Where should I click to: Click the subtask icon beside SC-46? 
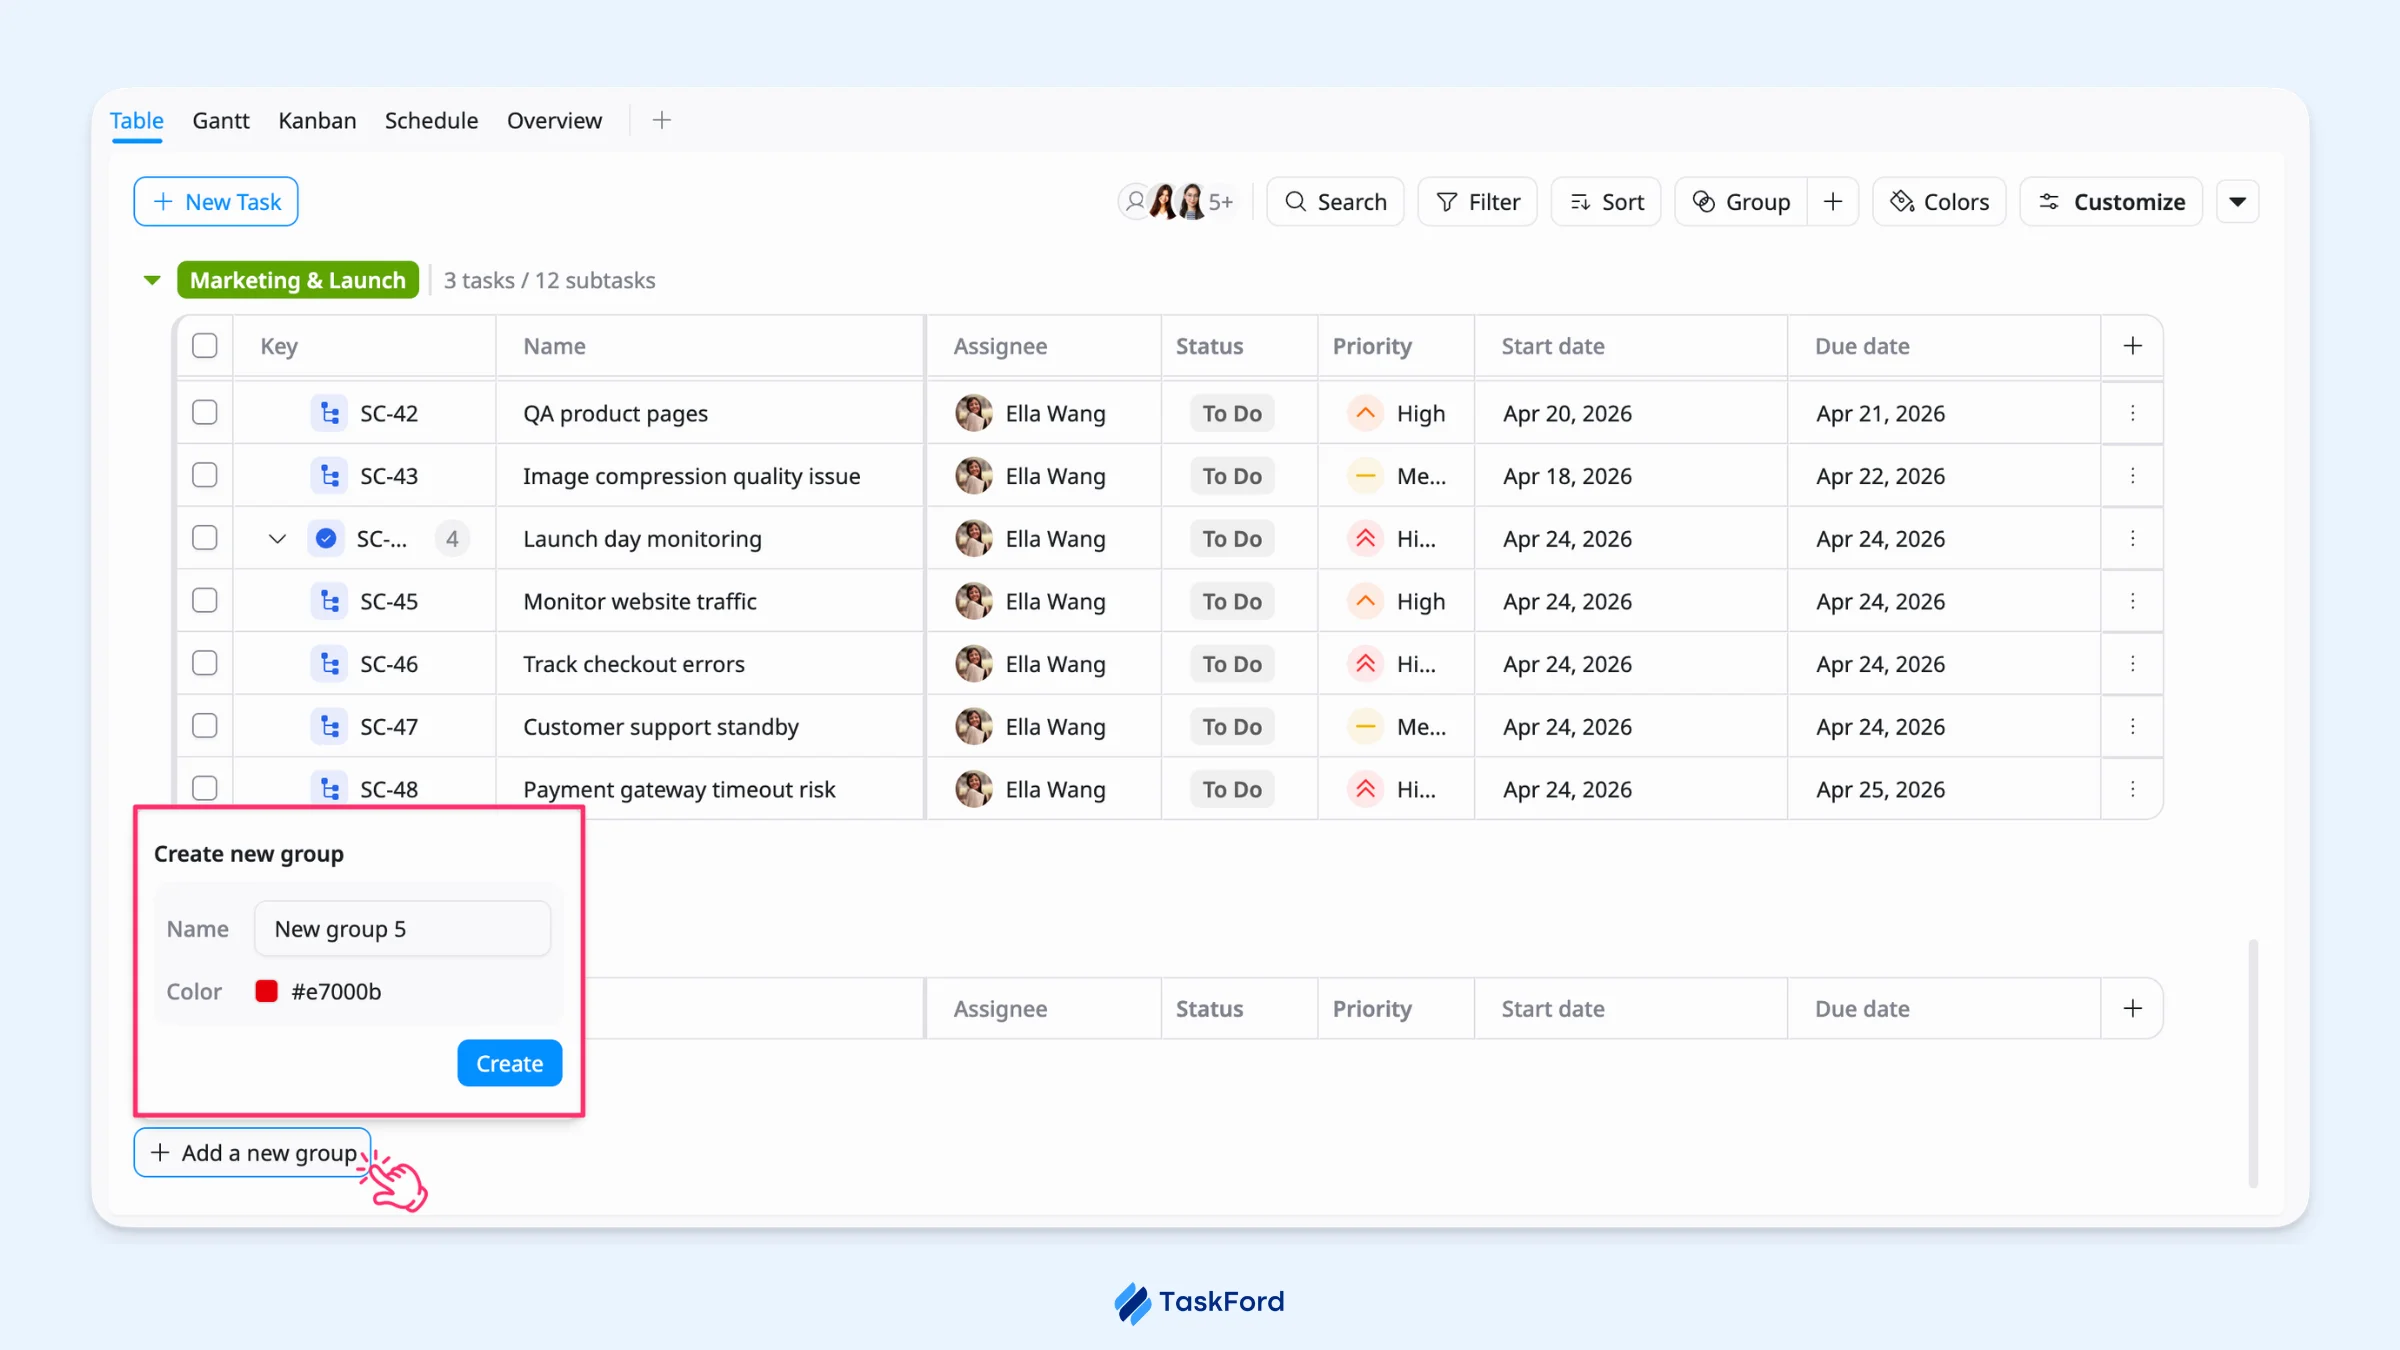[x=329, y=664]
